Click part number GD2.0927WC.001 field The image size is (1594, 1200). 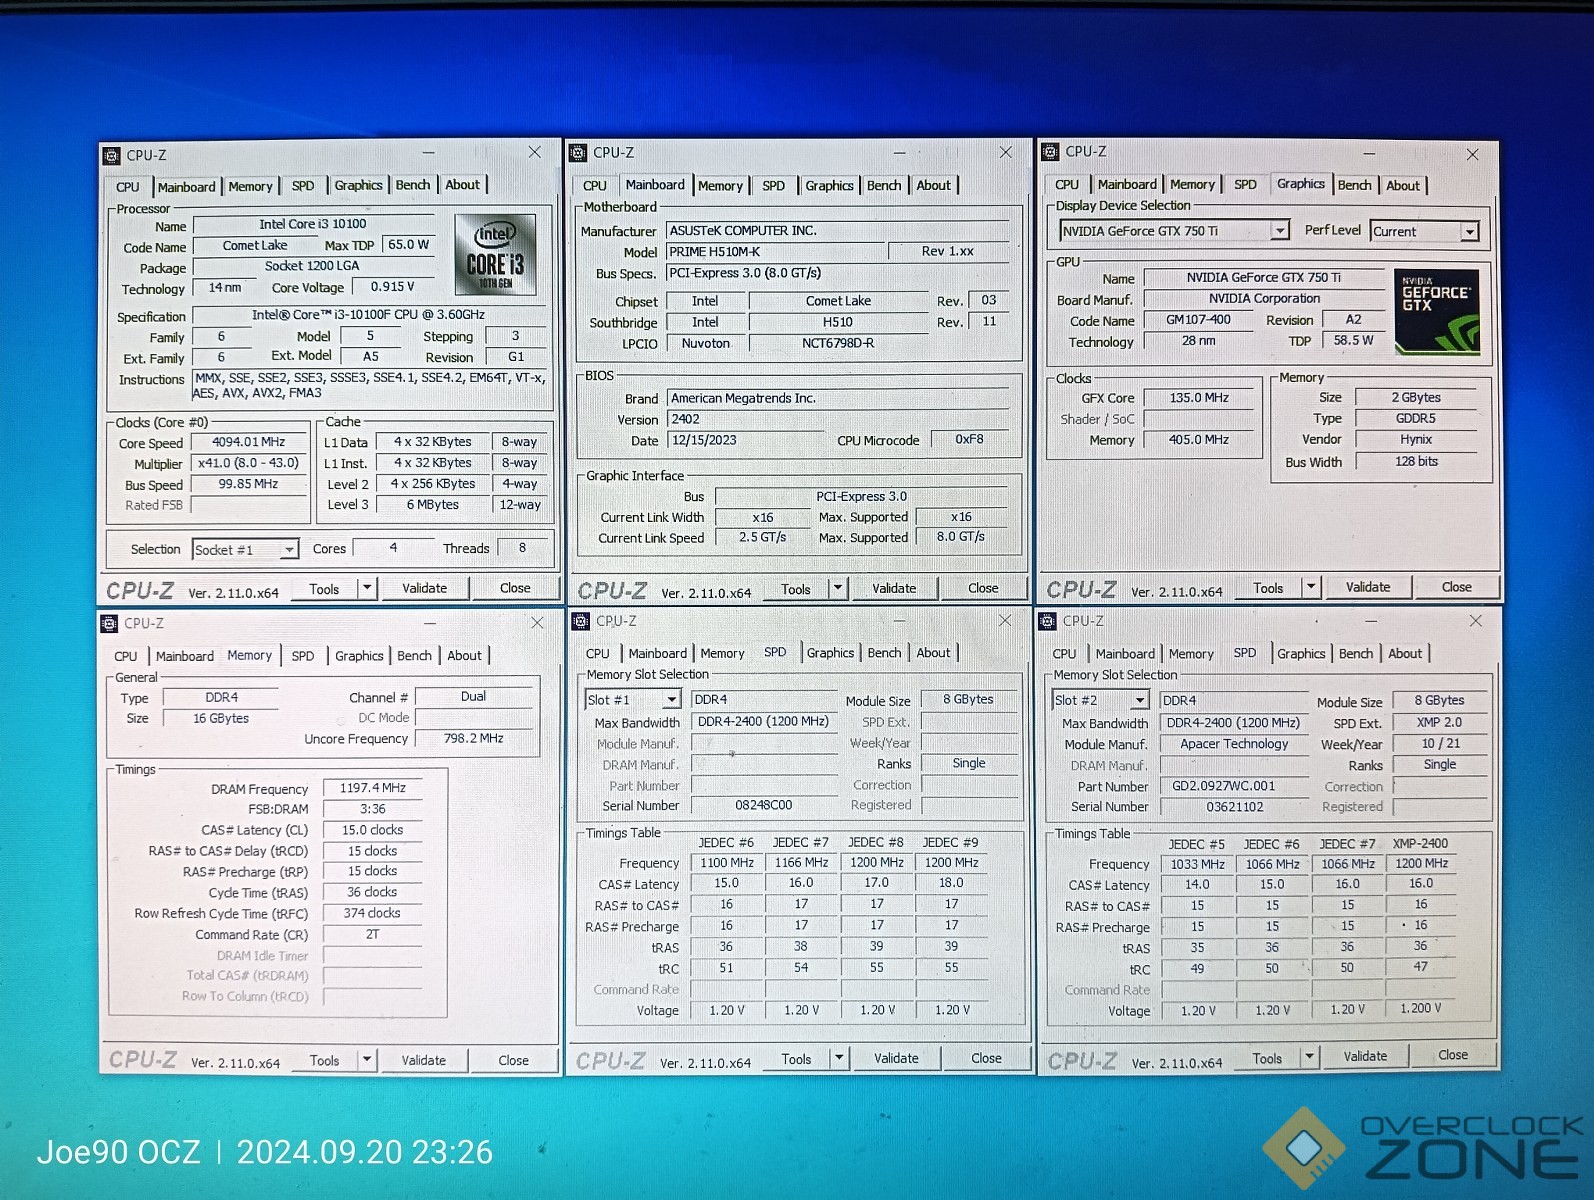[x=1234, y=786]
